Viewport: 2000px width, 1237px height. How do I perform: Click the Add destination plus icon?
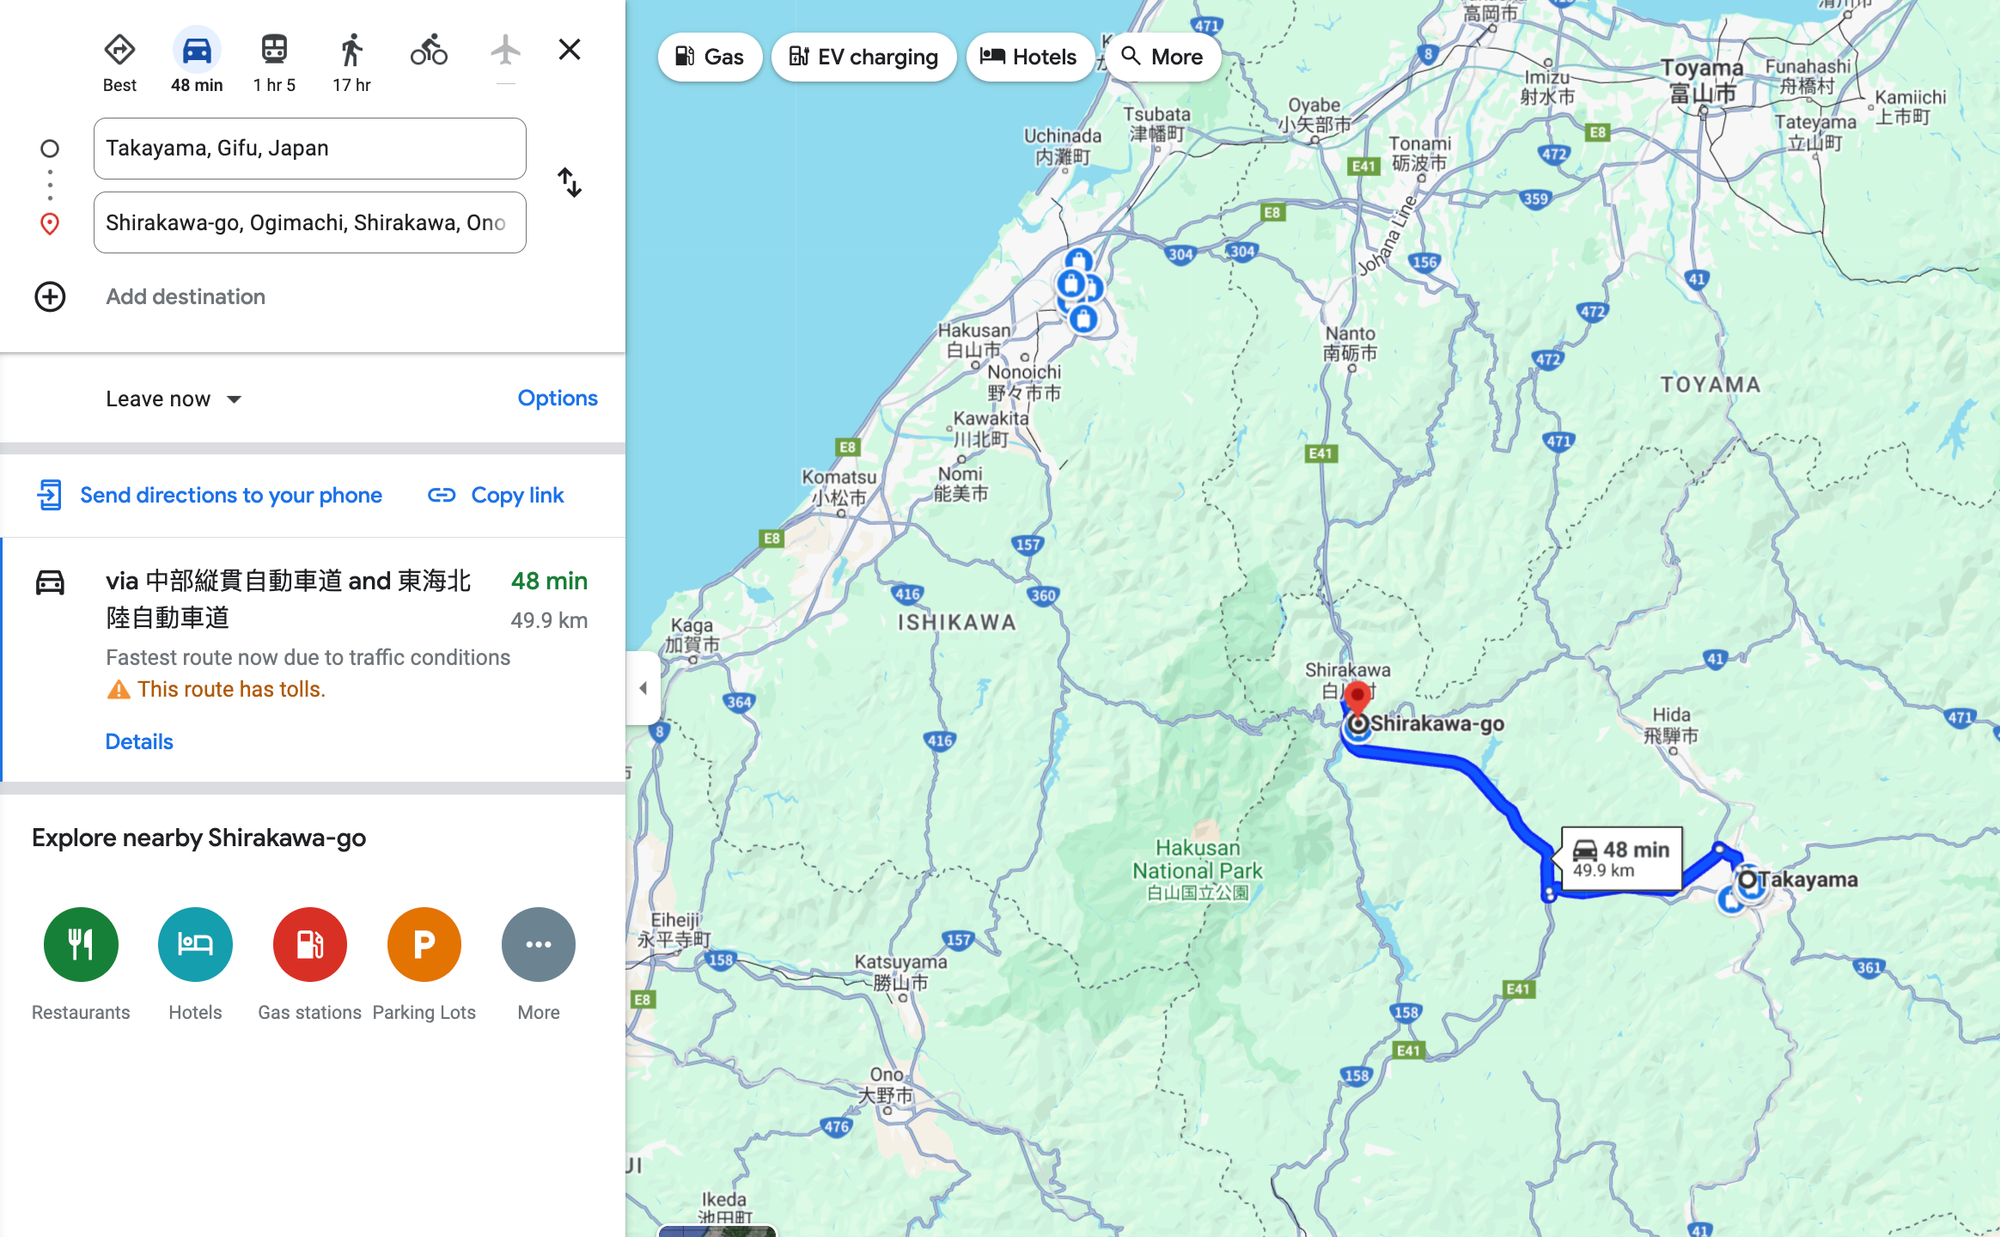coord(50,297)
